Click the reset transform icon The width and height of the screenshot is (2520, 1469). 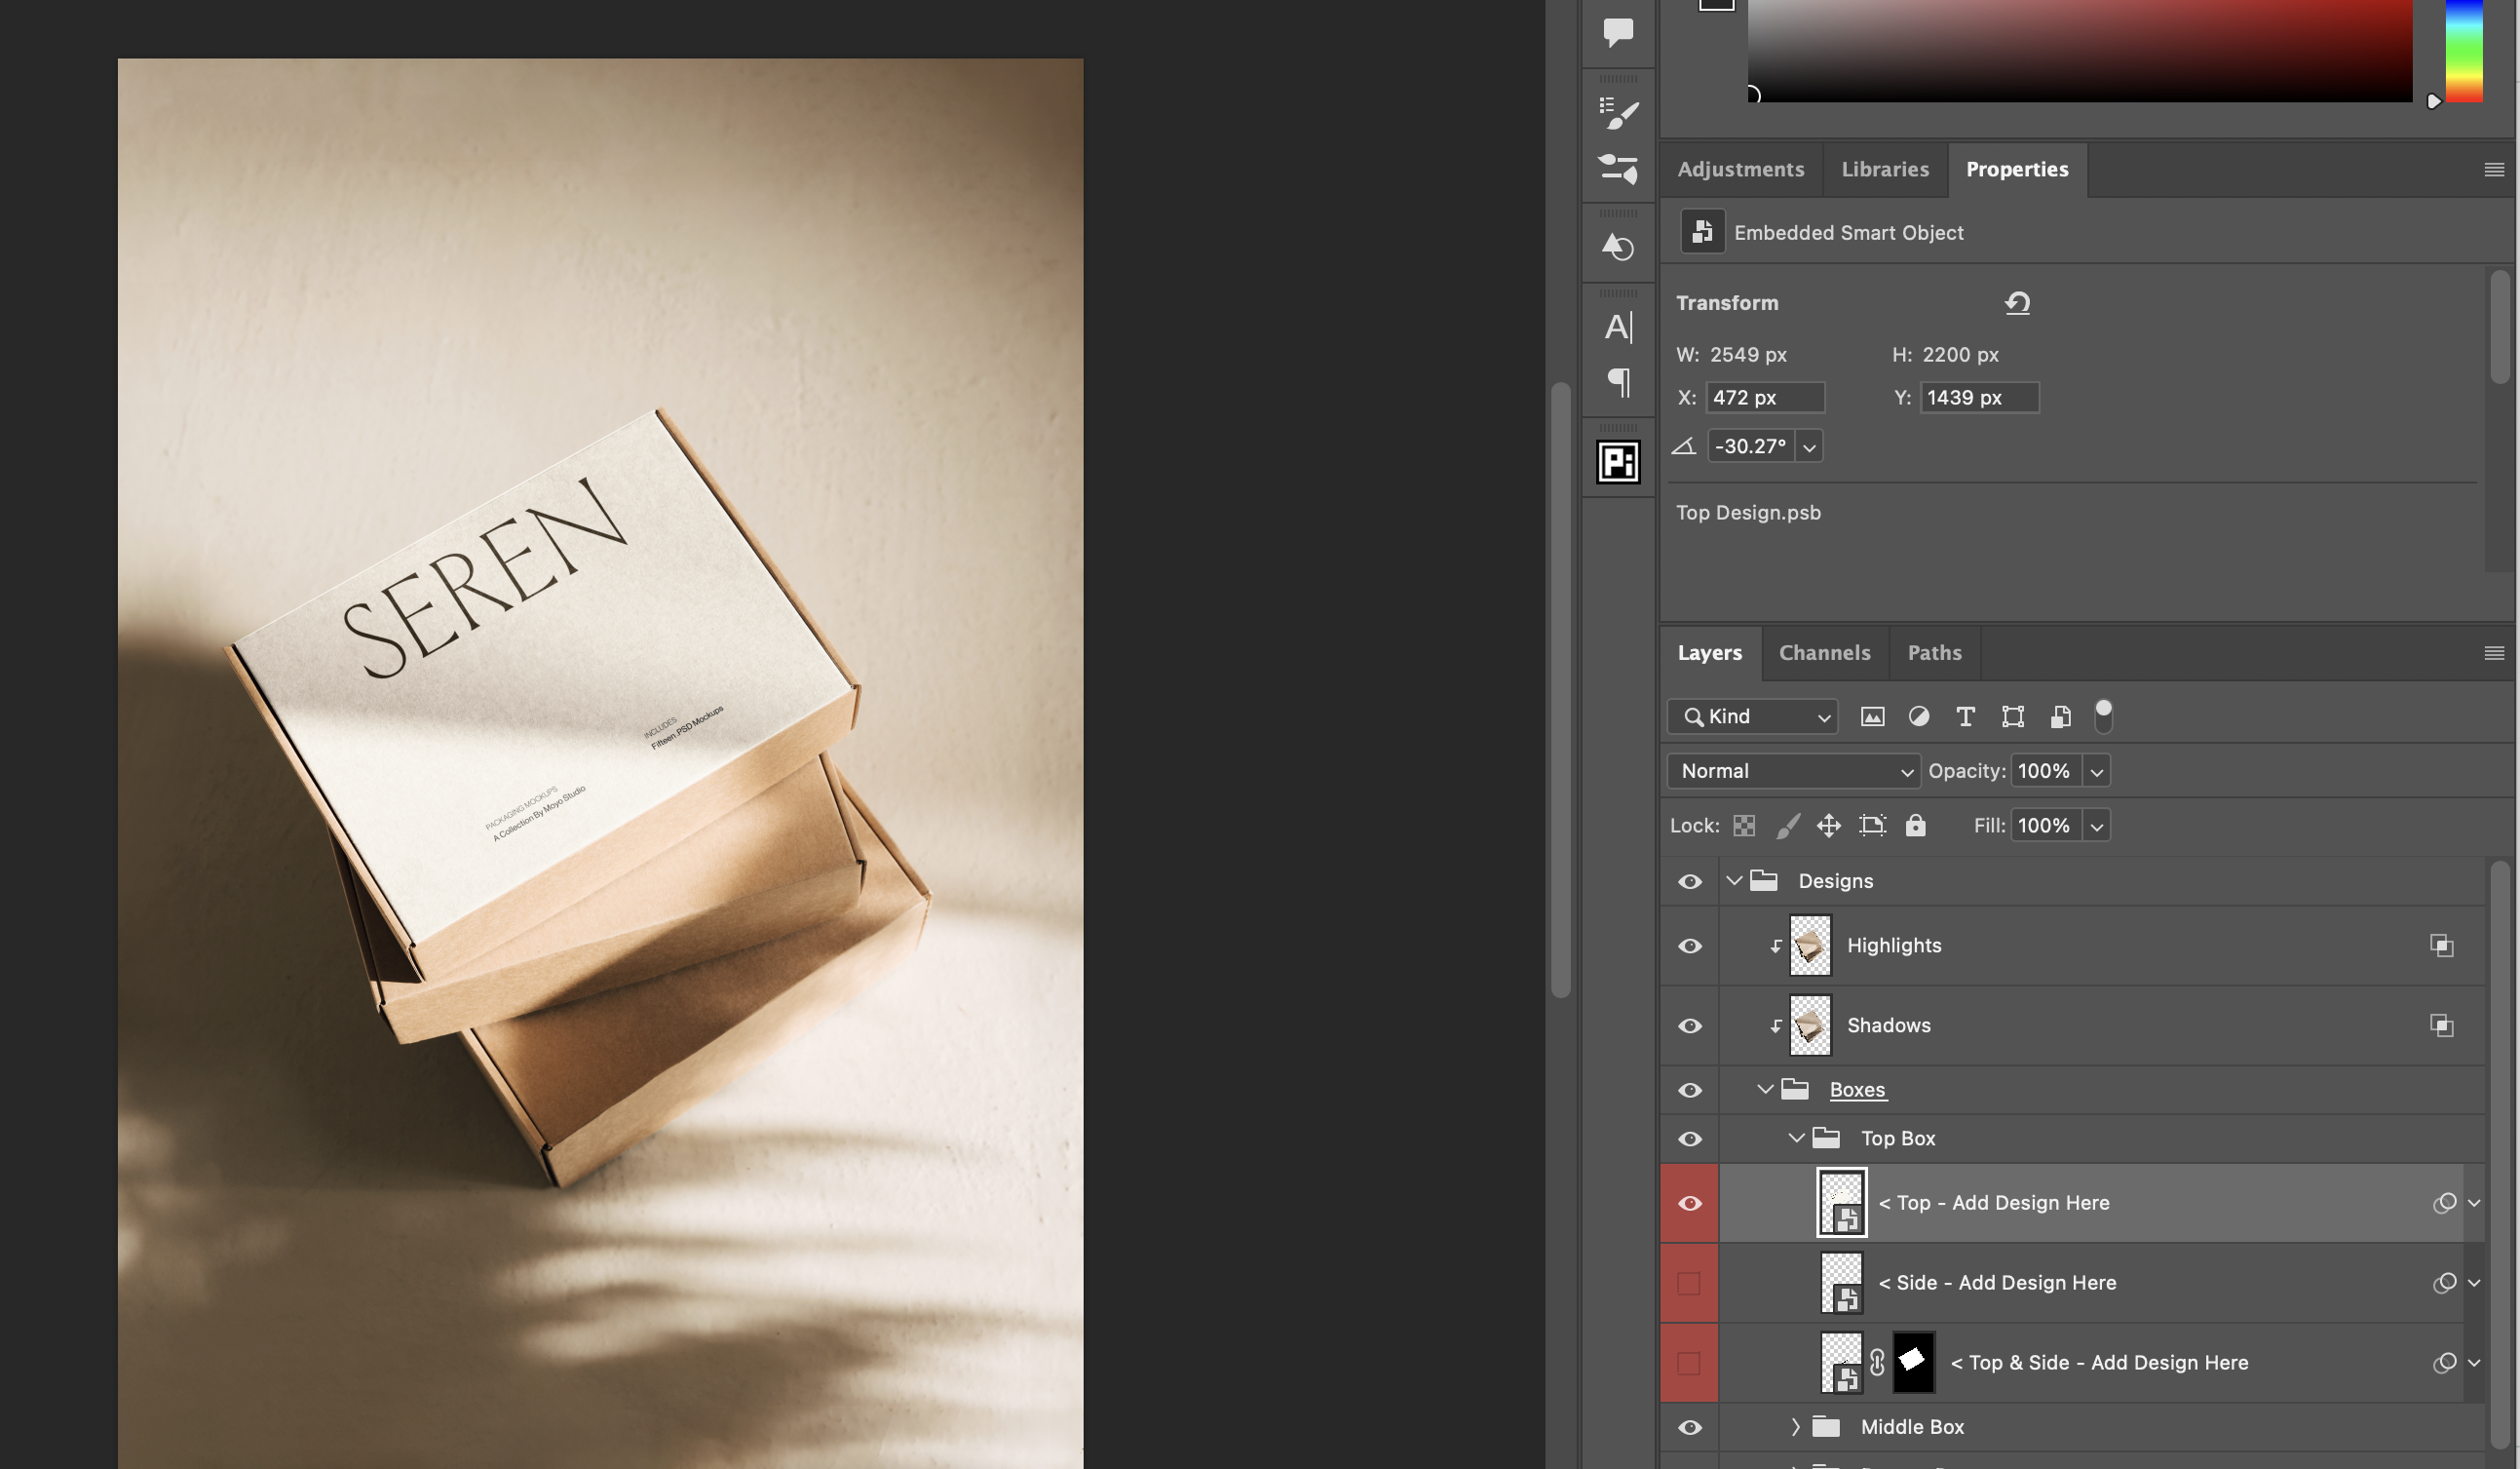tap(2017, 303)
